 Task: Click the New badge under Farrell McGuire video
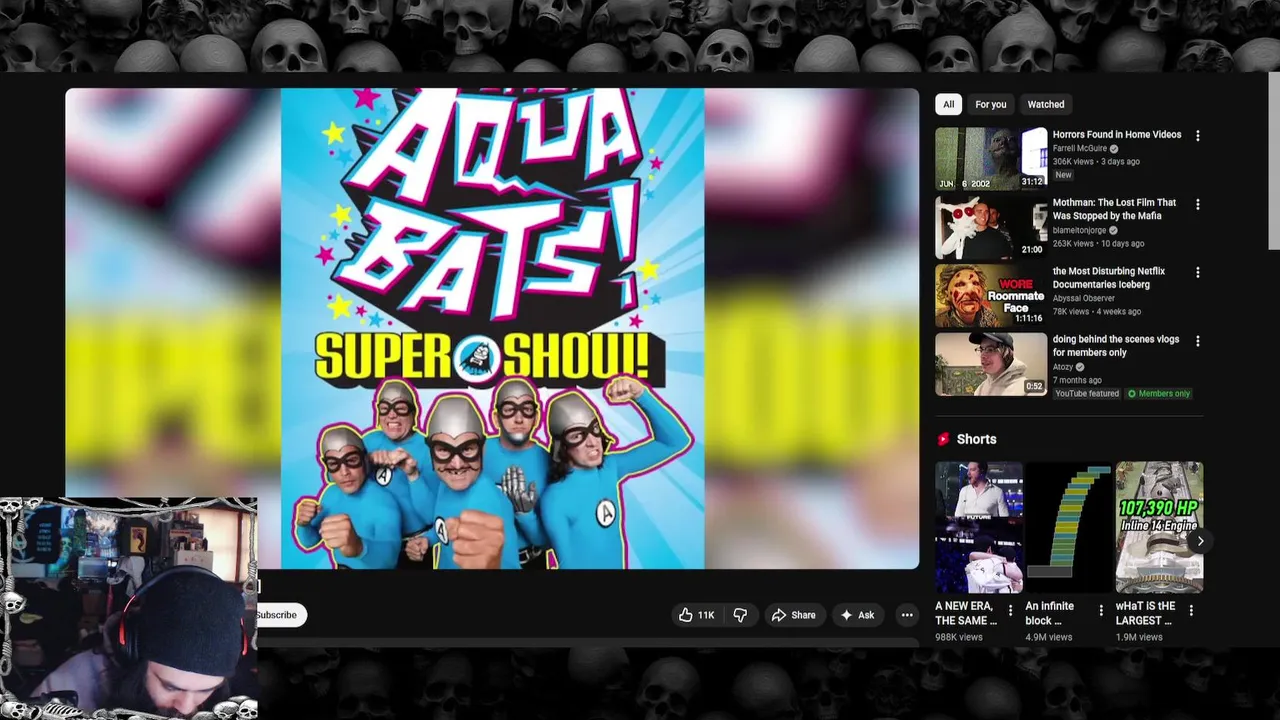1063,175
